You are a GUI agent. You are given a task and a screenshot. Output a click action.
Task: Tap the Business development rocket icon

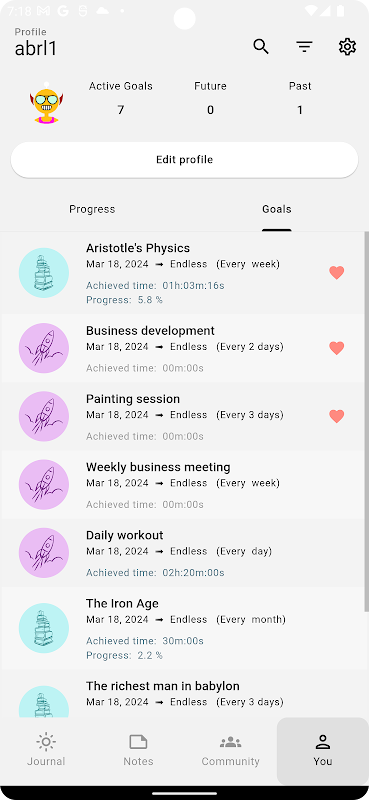tap(44, 348)
